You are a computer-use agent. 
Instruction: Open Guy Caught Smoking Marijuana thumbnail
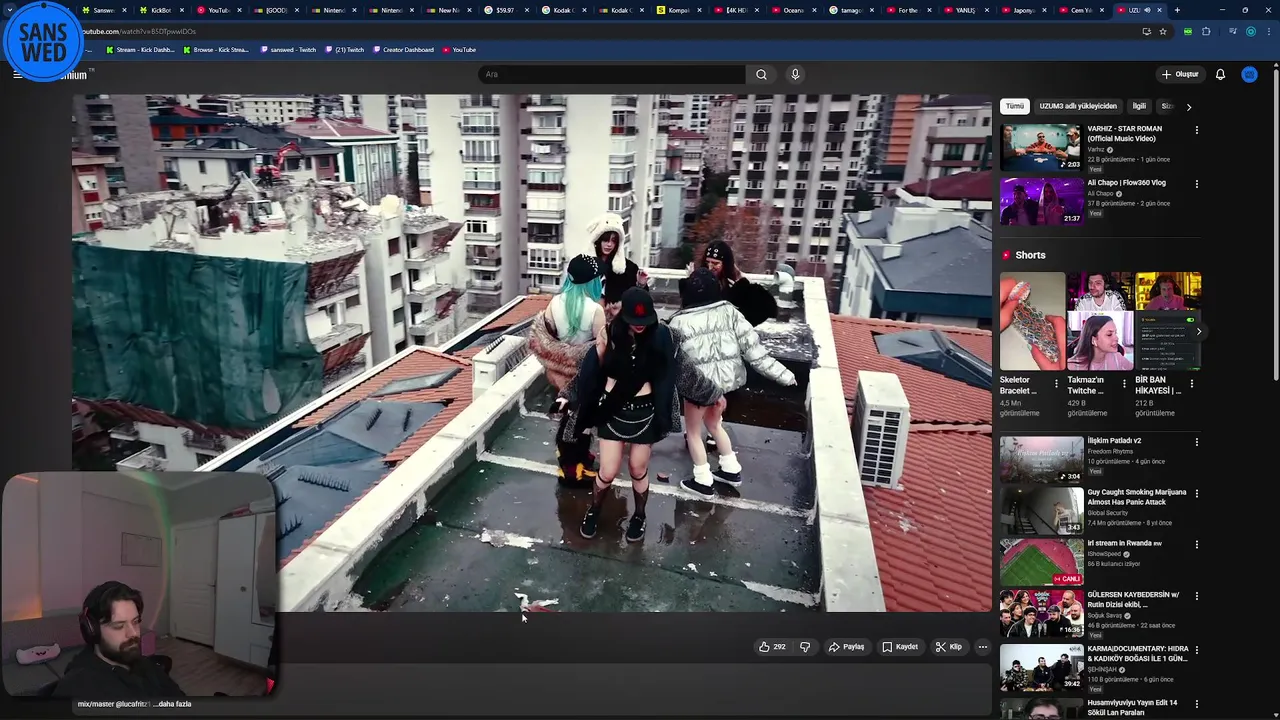coord(1041,510)
